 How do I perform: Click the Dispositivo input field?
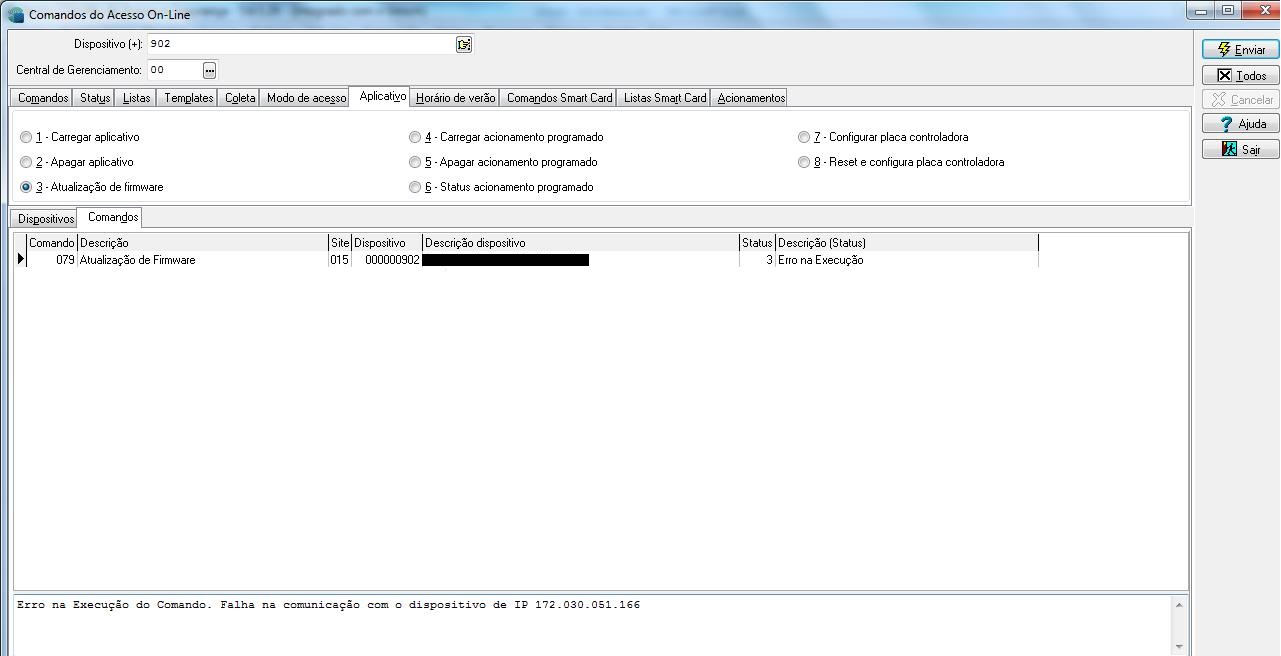coord(300,44)
